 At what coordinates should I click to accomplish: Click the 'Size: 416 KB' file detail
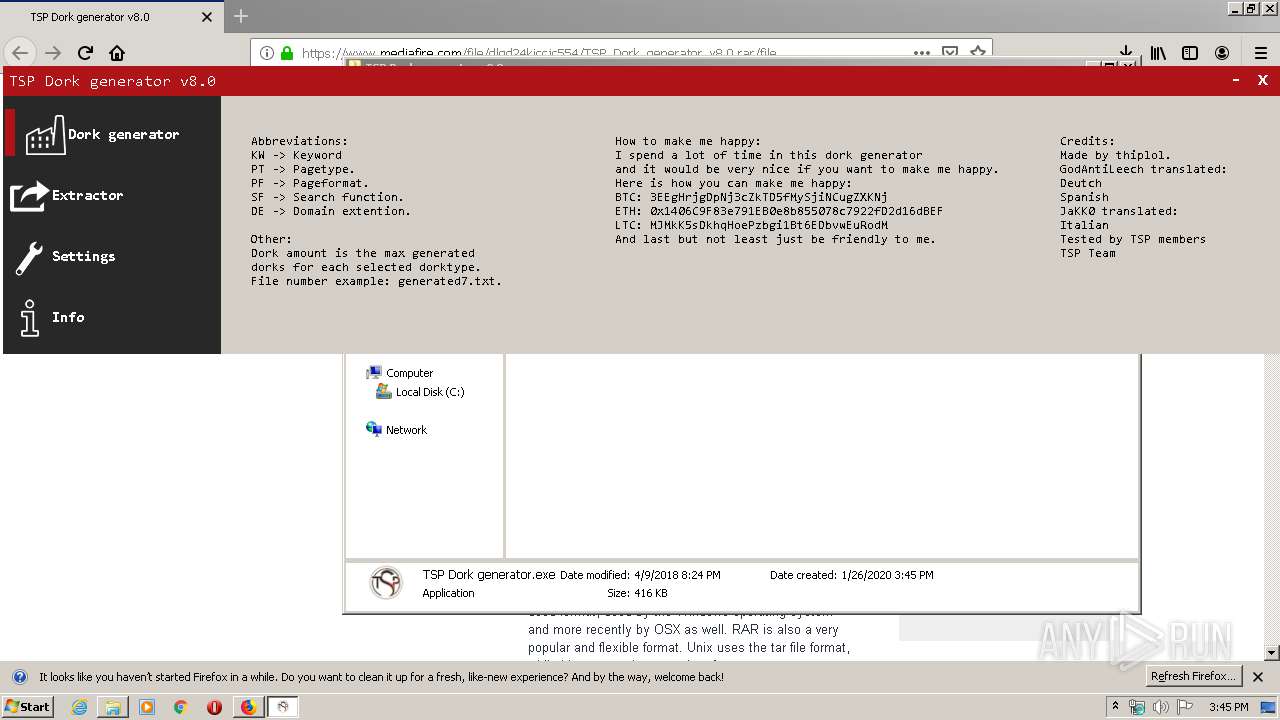[x=637, y=593]
